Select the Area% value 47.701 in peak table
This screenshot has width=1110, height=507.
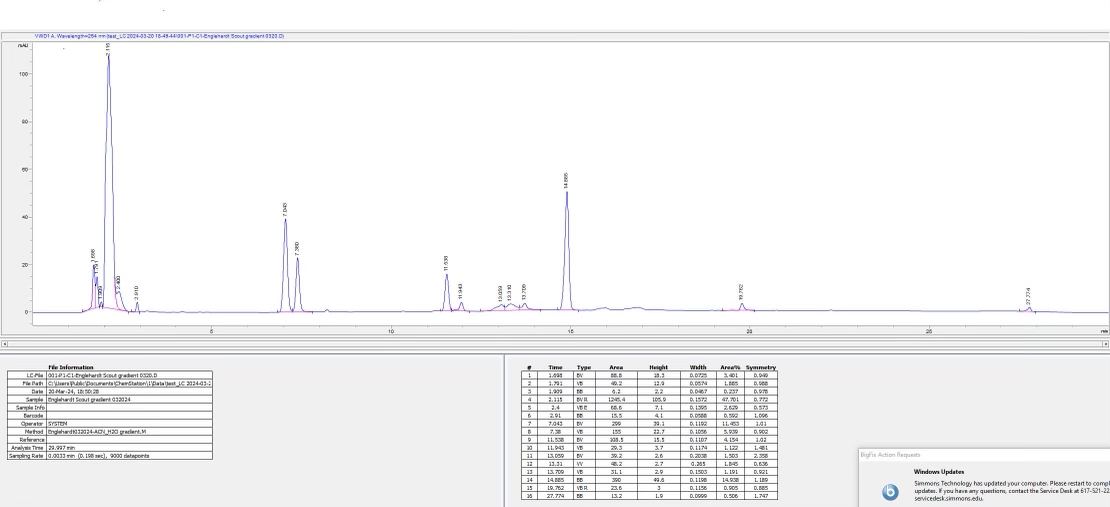coord(730,399)
